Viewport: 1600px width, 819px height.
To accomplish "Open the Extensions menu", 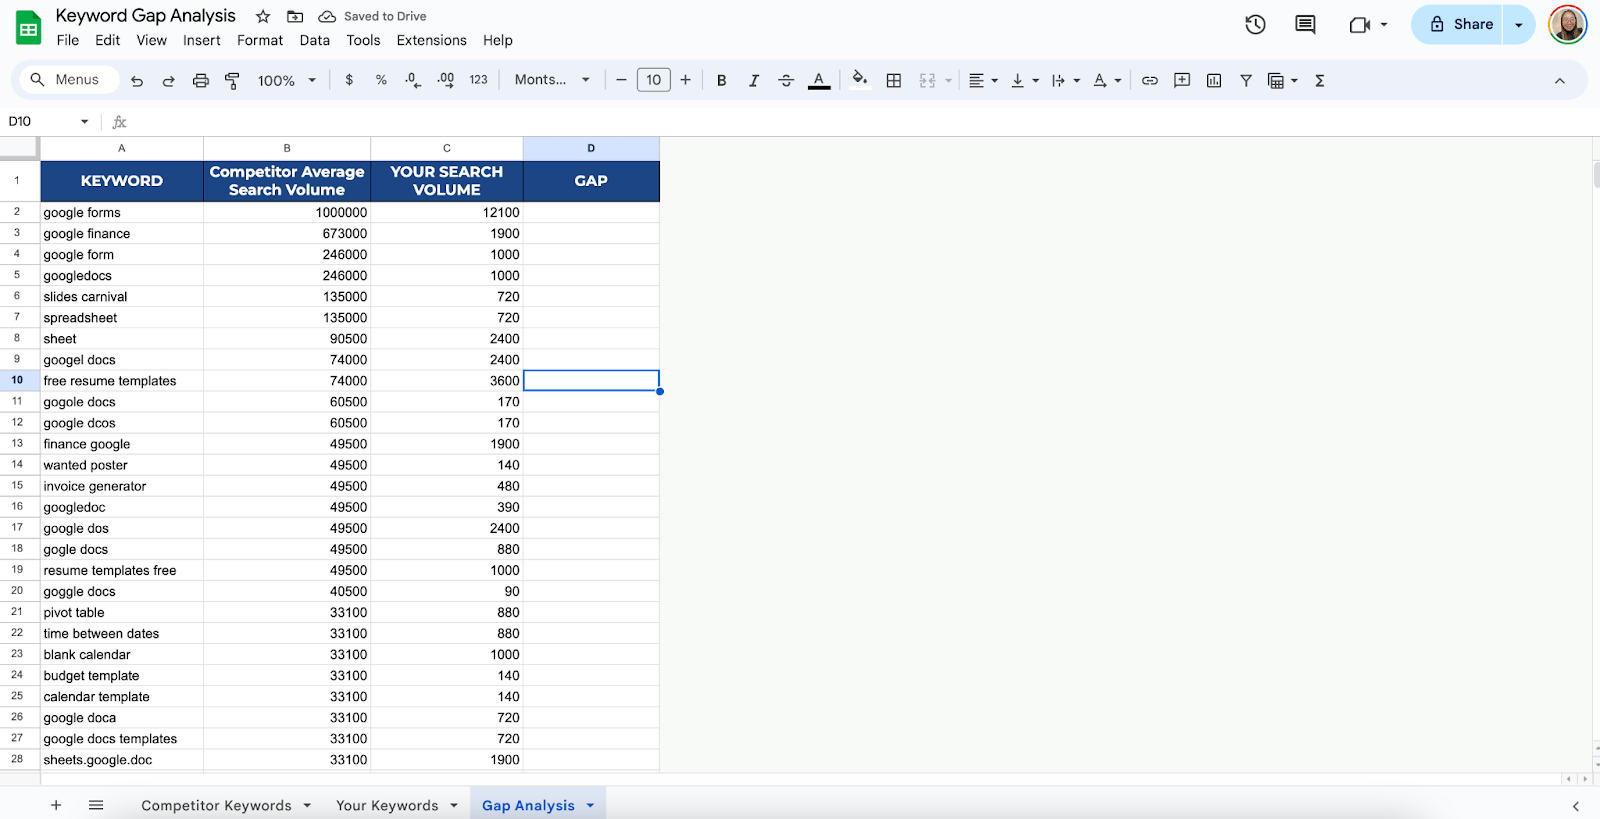I will [431, 41].
